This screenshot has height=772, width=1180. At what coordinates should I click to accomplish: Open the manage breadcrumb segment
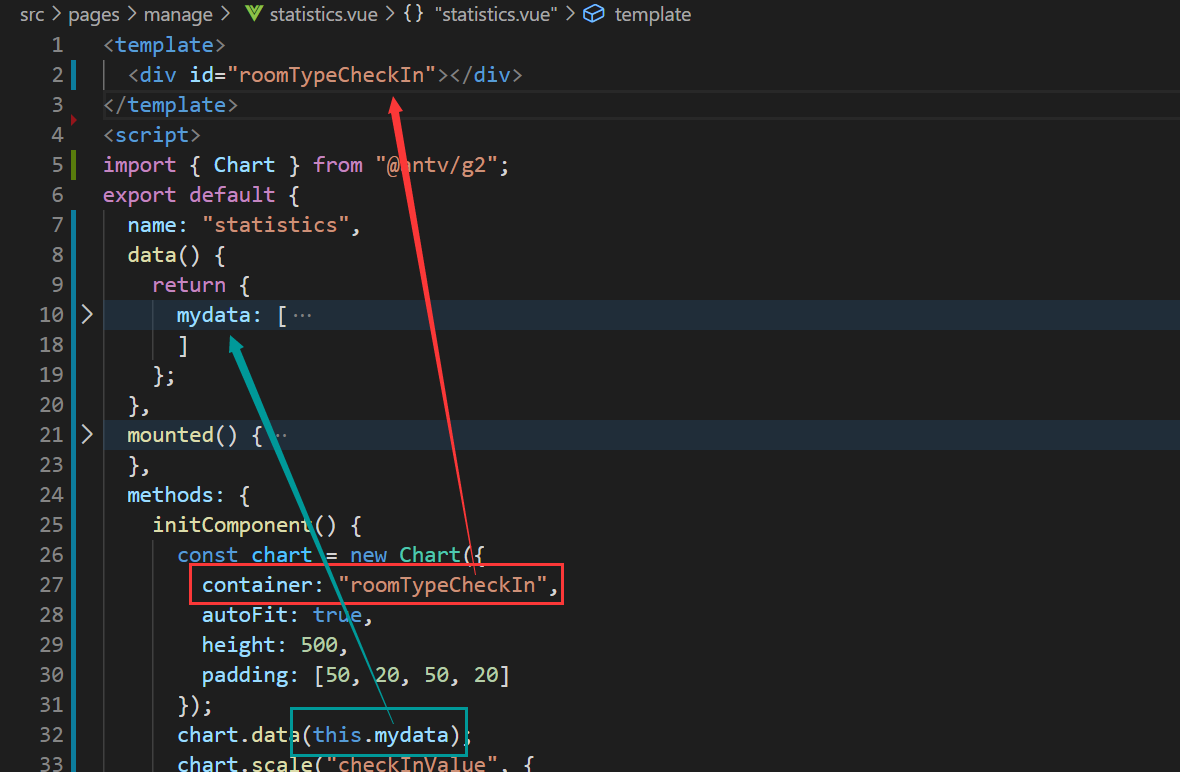[178, 14]
